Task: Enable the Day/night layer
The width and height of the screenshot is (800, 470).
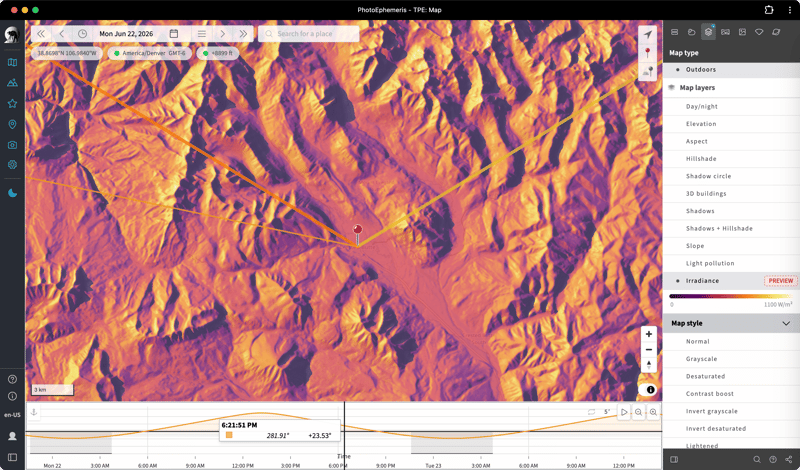Action: coord(731,107)
